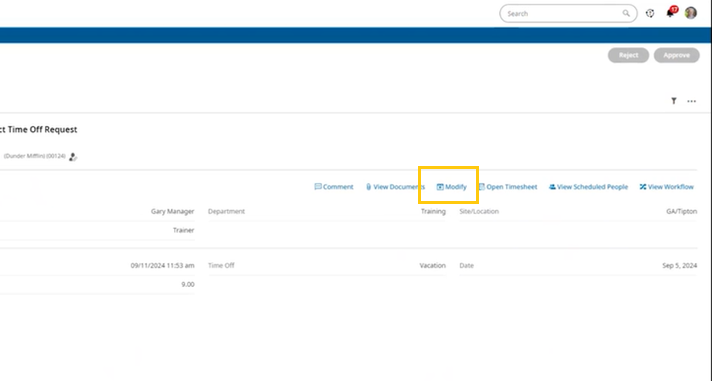712x381 pixels.
Task: Open the filter funnel icon
Action: point(674,101)
